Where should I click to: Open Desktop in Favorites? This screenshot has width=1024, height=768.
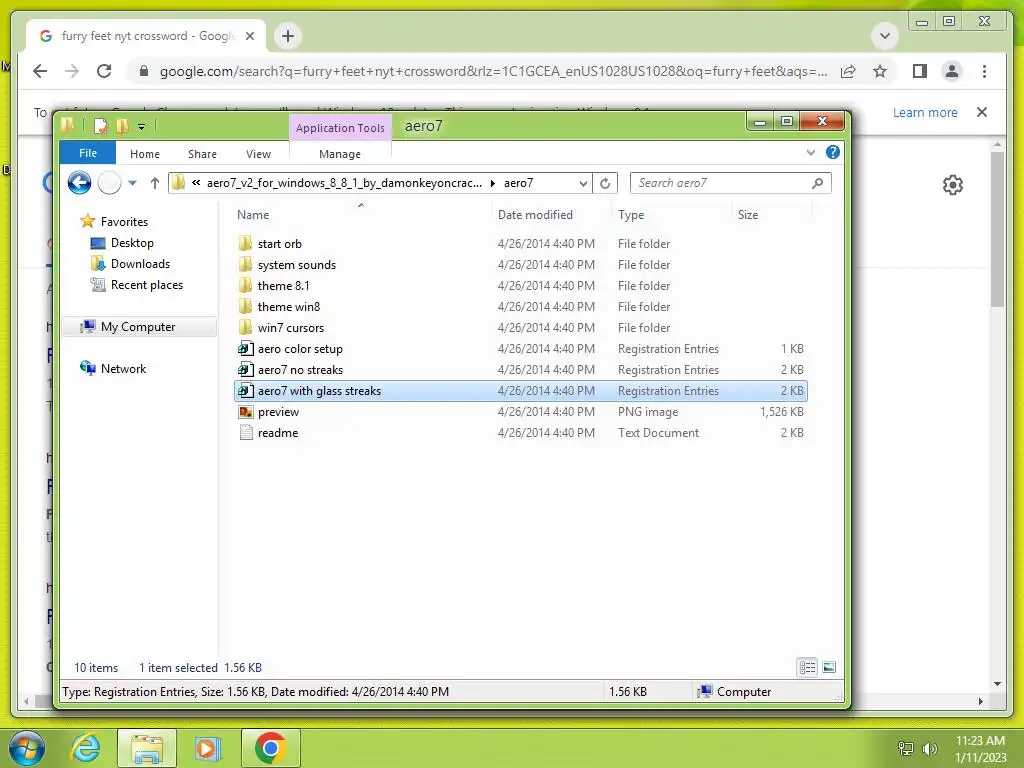[122, 243]
